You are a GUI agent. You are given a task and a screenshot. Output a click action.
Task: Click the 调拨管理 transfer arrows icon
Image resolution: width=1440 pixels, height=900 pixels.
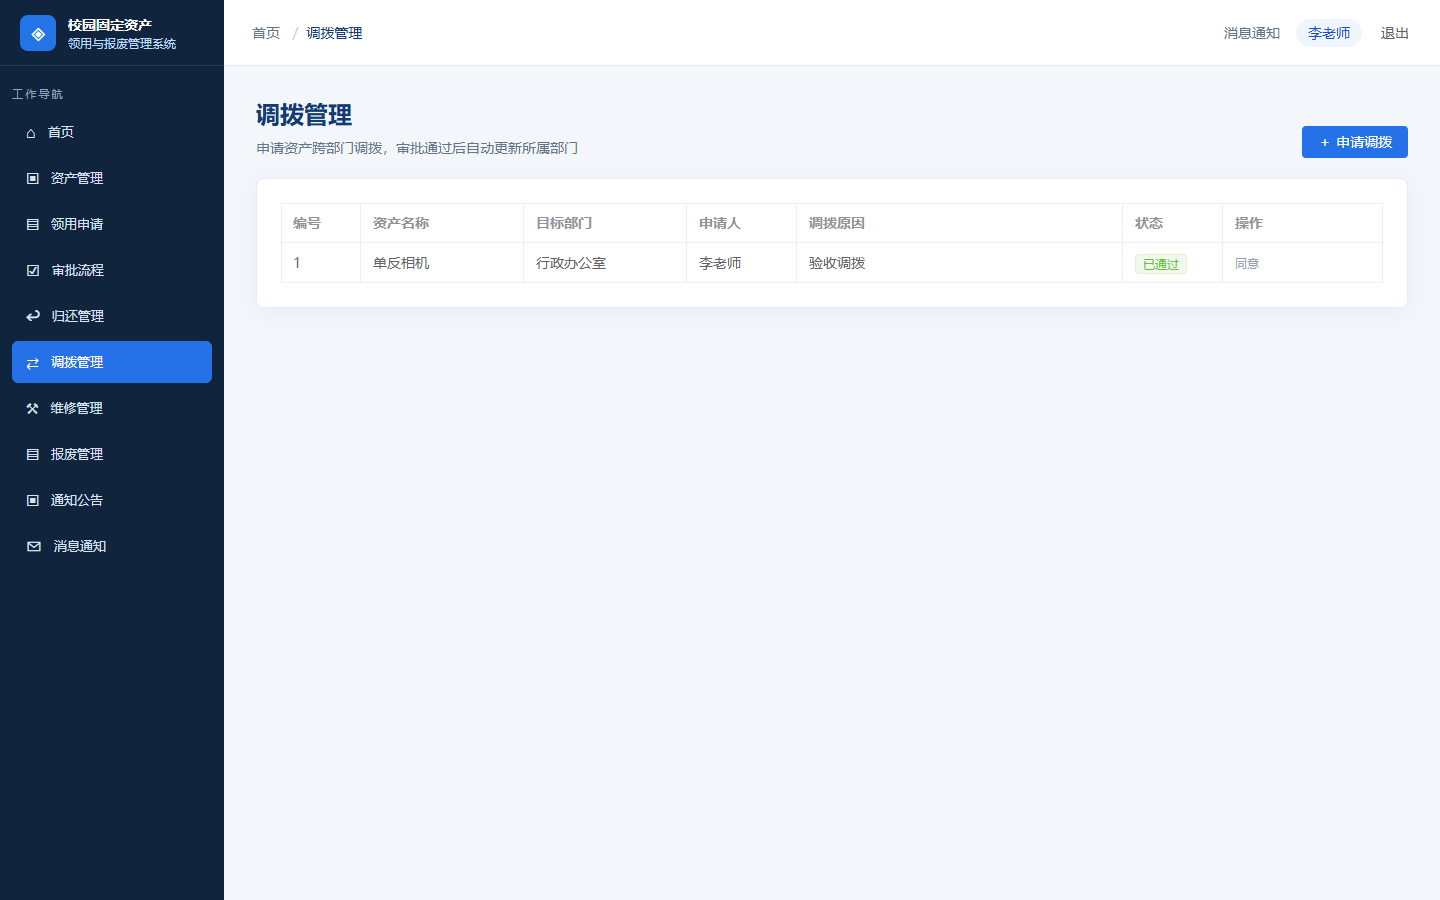[33, 362]
